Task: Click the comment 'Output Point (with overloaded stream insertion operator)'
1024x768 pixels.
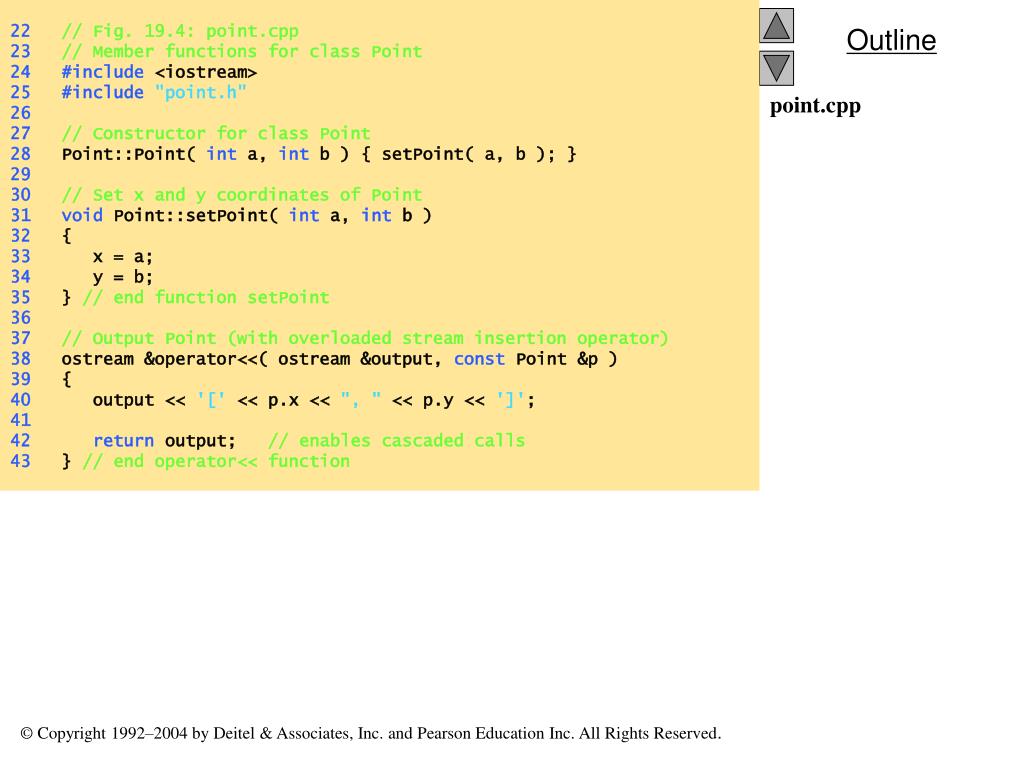Action: click(x=364, y=338)
